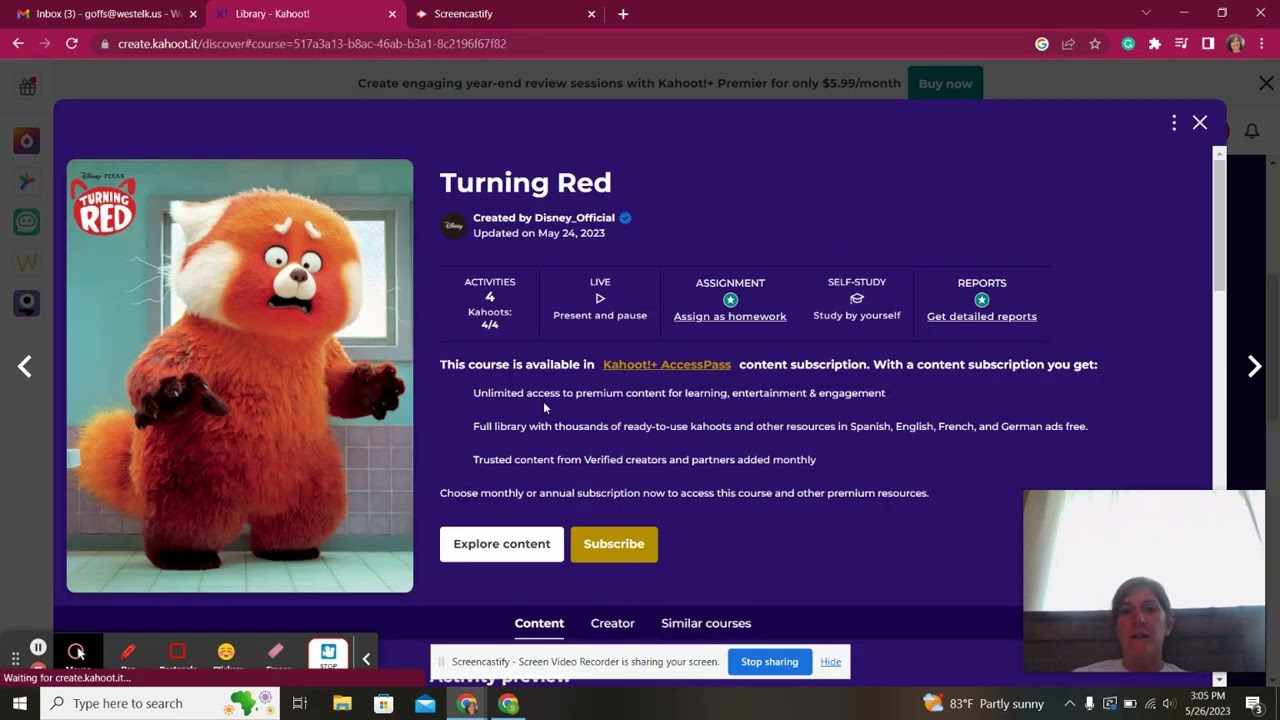Grab the Screencastify toolbar drag handle
1280x720 pixels.
15,658
